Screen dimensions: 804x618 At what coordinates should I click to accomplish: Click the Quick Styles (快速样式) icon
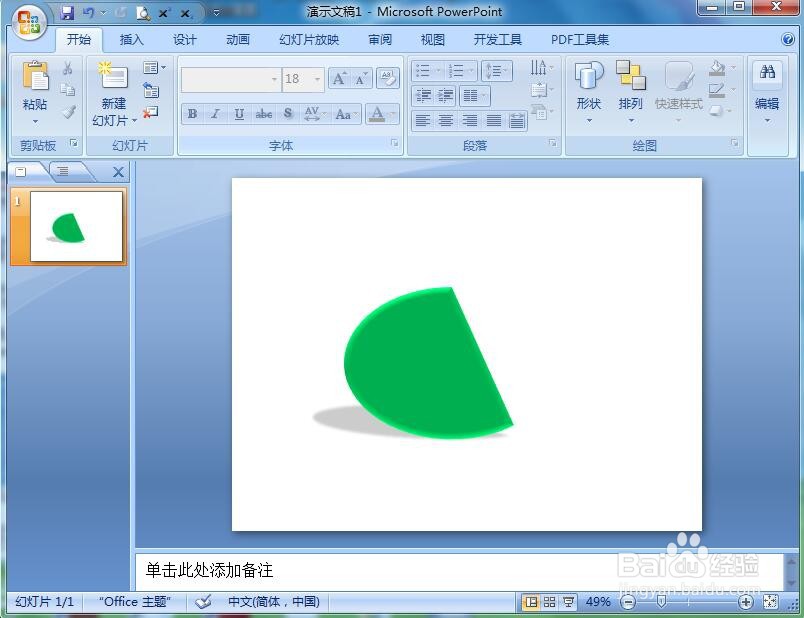tap(678, 88)
